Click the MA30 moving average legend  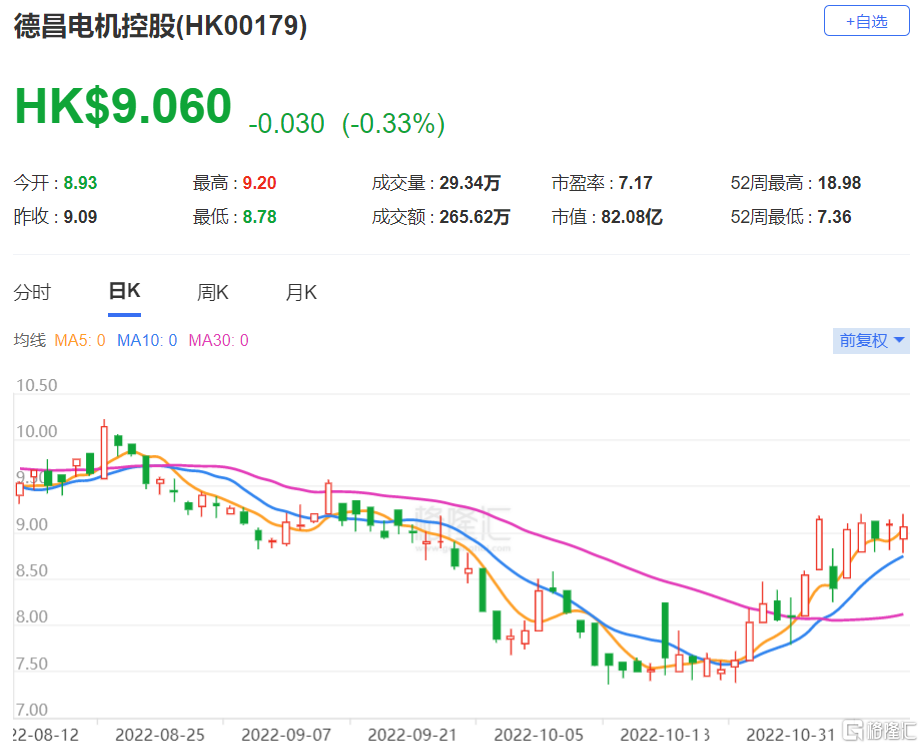(x=218, y=340)
